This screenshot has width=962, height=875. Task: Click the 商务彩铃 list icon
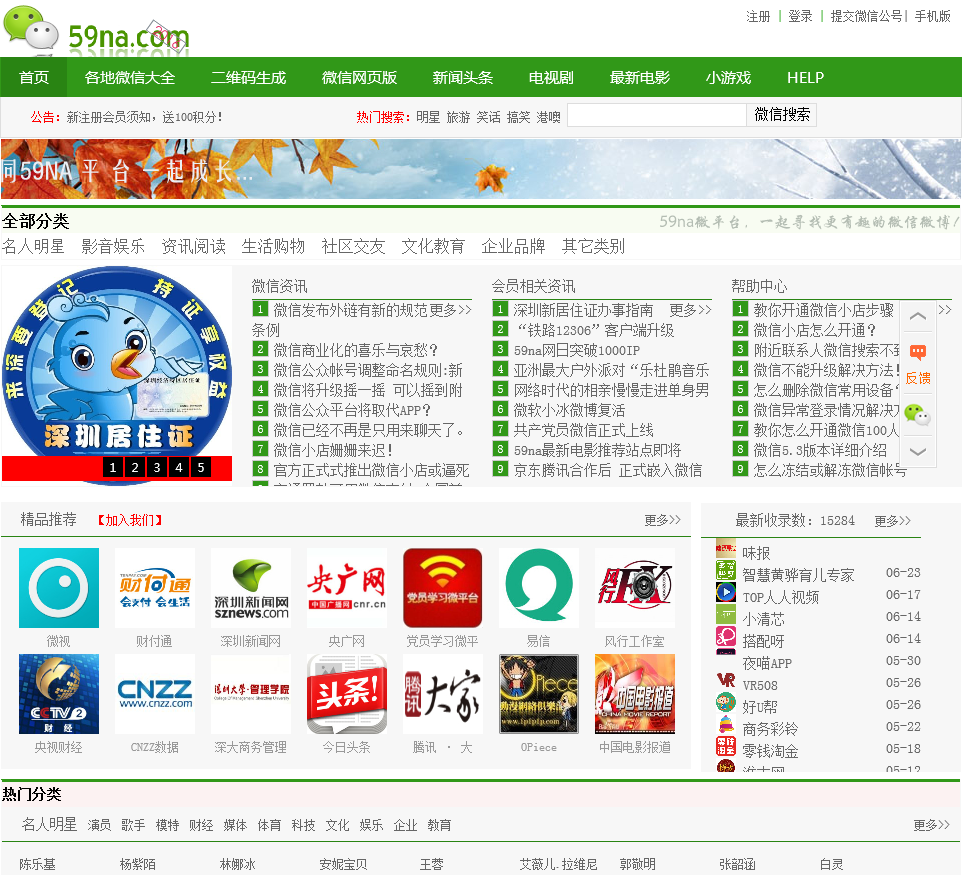[x=726, y=724]
